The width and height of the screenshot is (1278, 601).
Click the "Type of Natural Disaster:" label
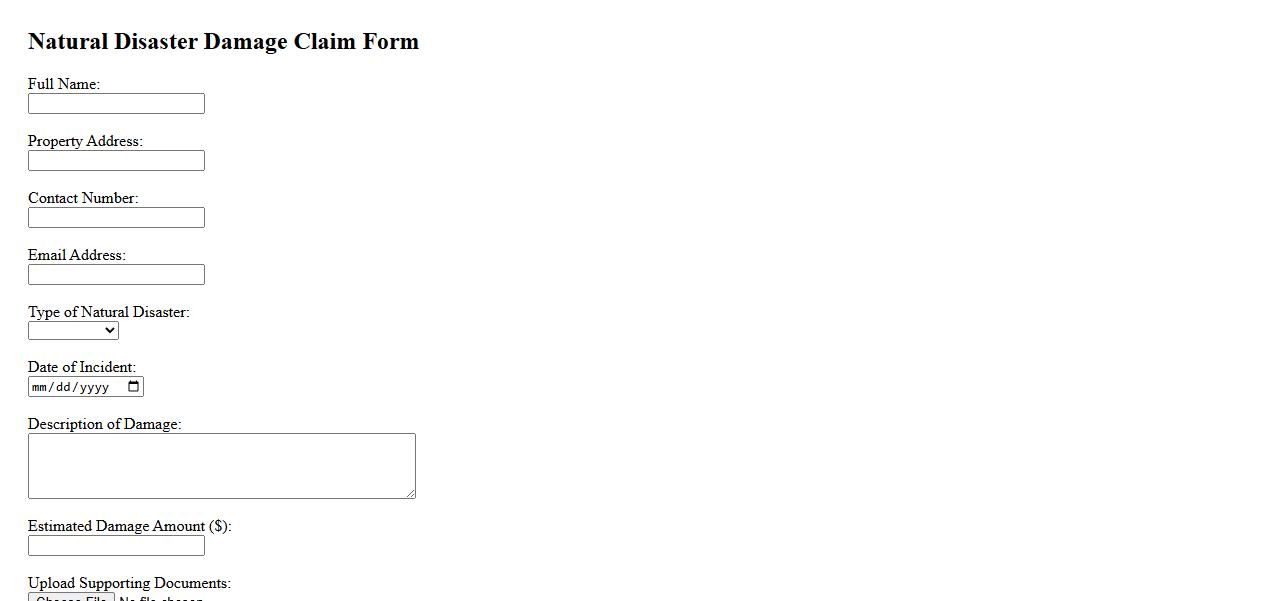point(108,312)
